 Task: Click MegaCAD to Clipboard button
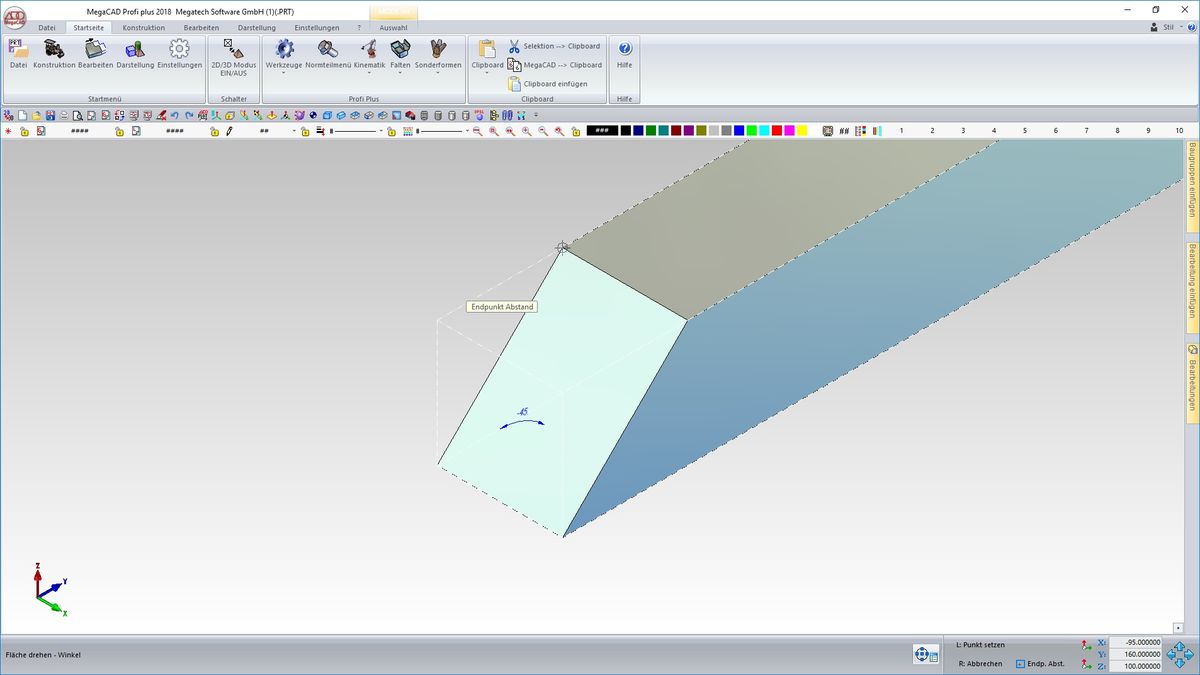pyautogui.click(x=554, y=65)
